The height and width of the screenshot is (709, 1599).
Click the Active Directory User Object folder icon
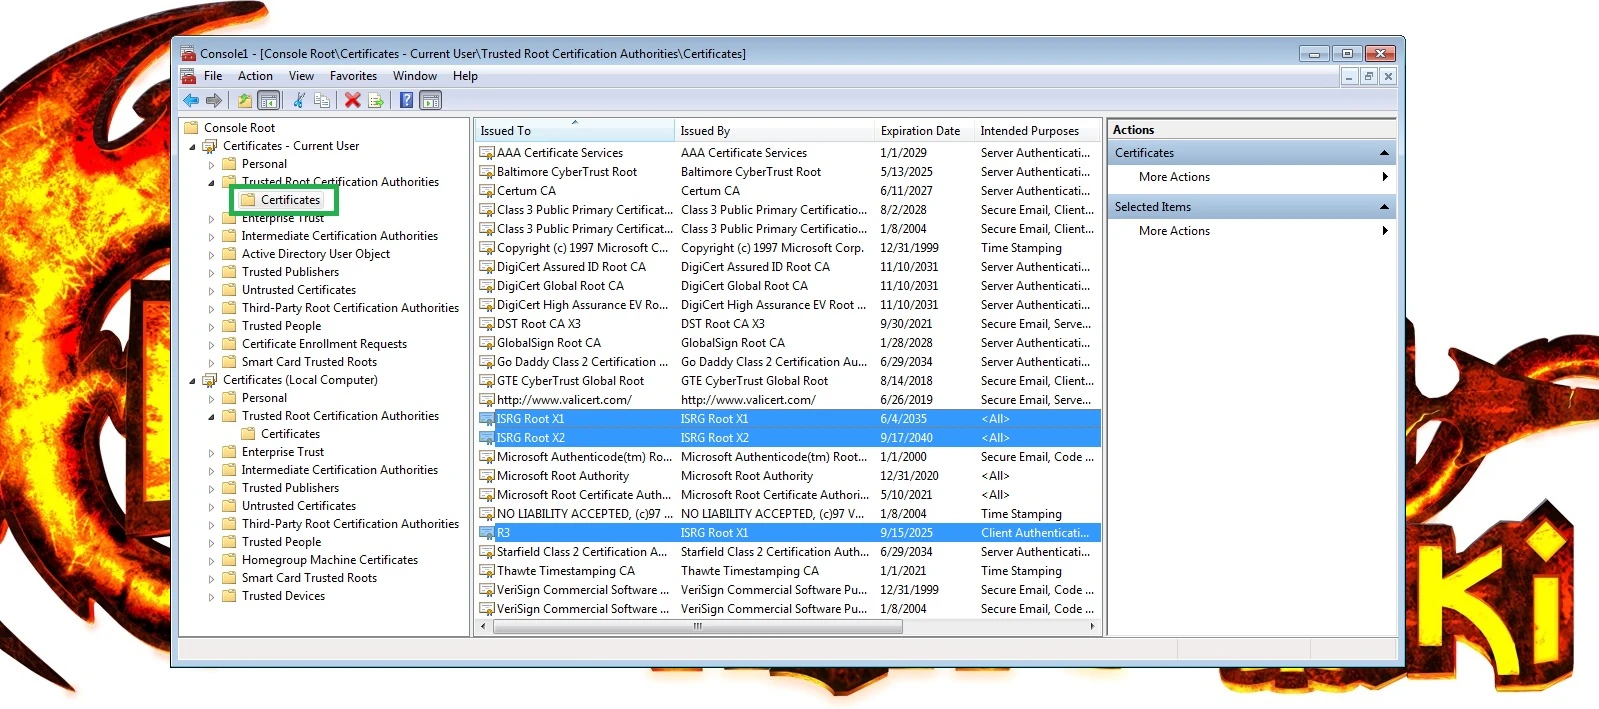tap(229, 254)
